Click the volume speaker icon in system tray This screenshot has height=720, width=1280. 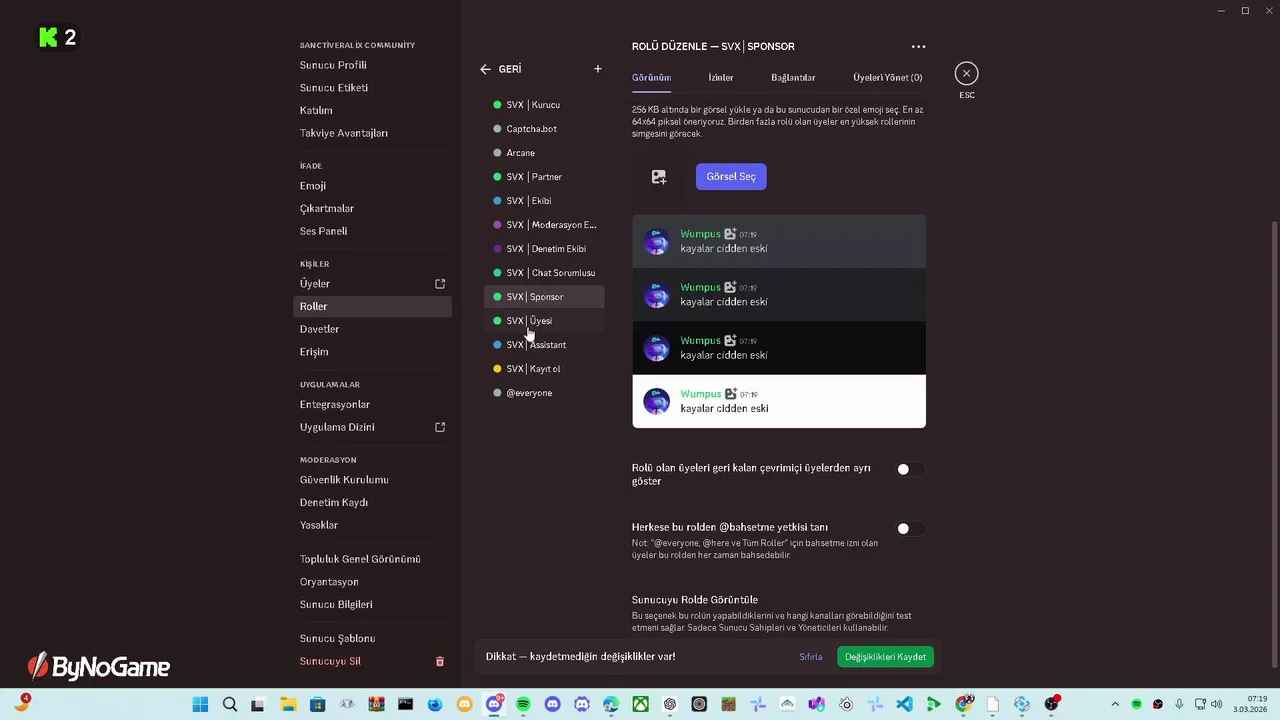(1216, 704)
